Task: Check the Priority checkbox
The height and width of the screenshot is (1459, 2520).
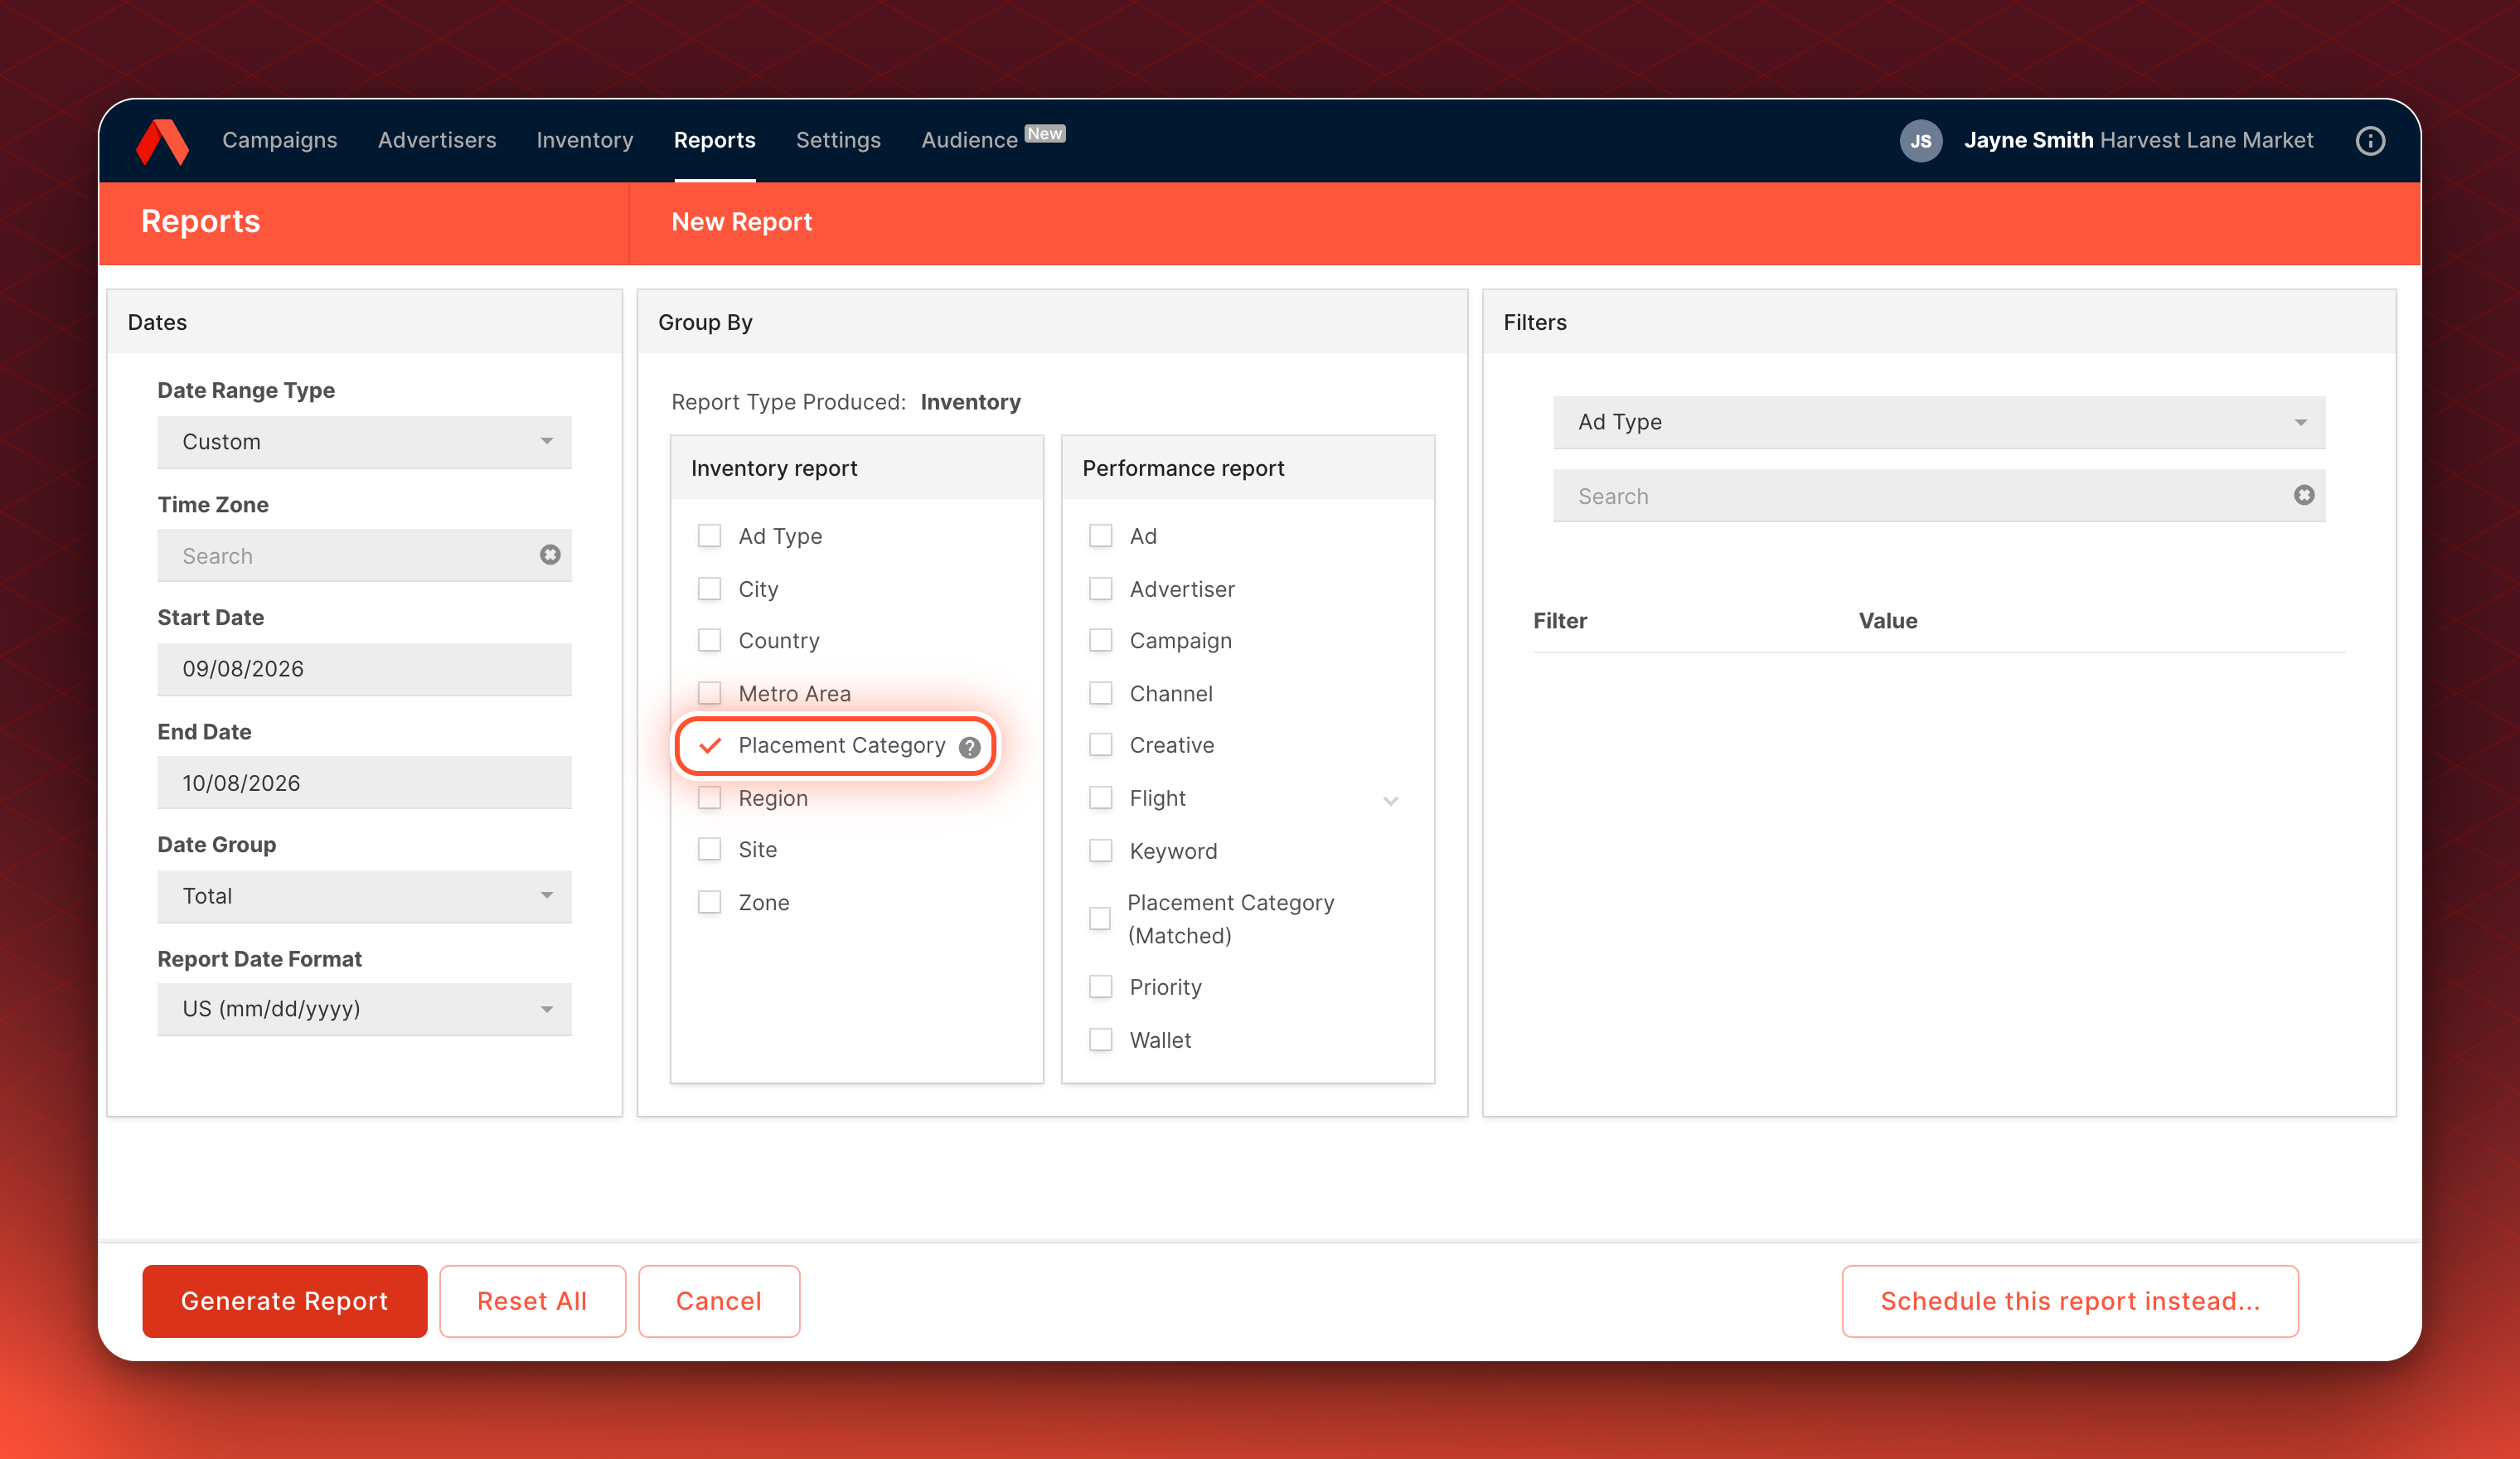Action: (1100, 987)
